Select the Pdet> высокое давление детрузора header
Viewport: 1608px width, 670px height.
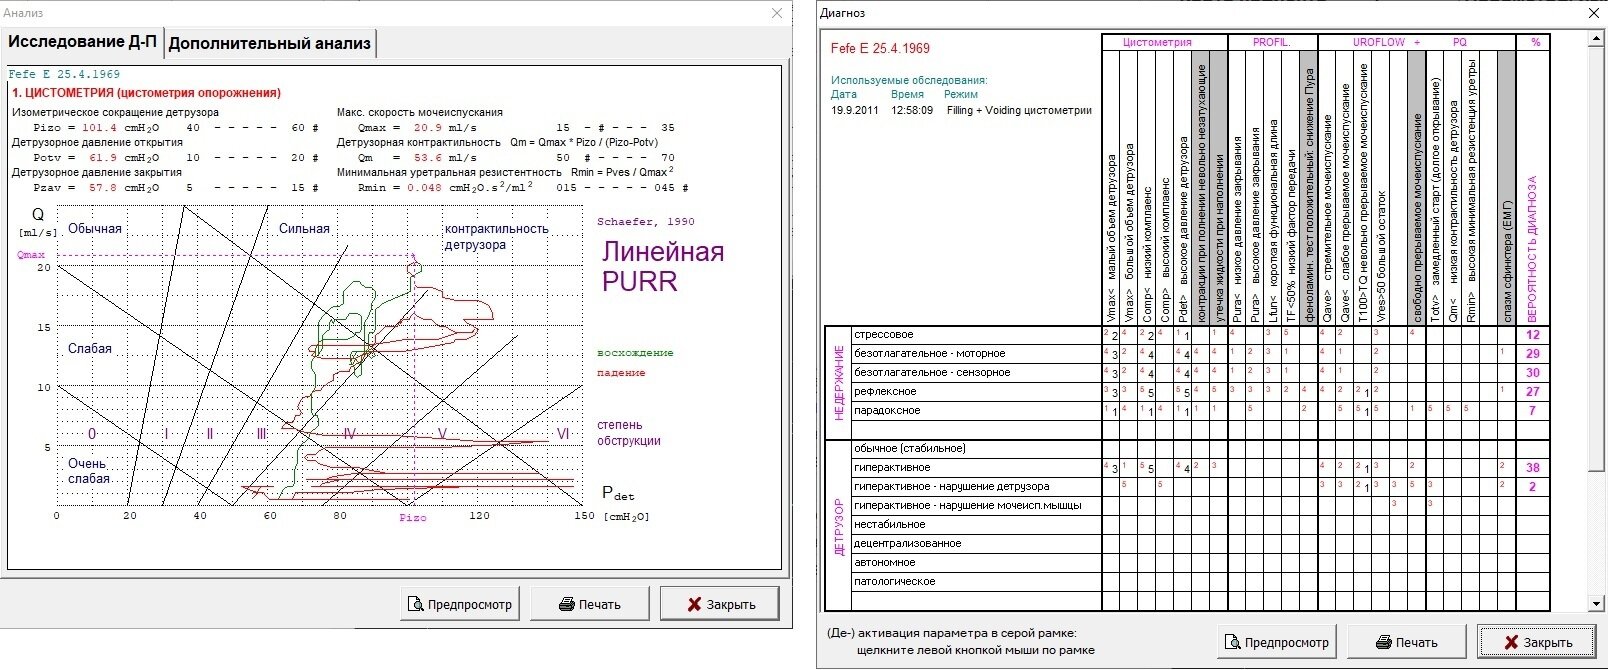click(1183, 187)
